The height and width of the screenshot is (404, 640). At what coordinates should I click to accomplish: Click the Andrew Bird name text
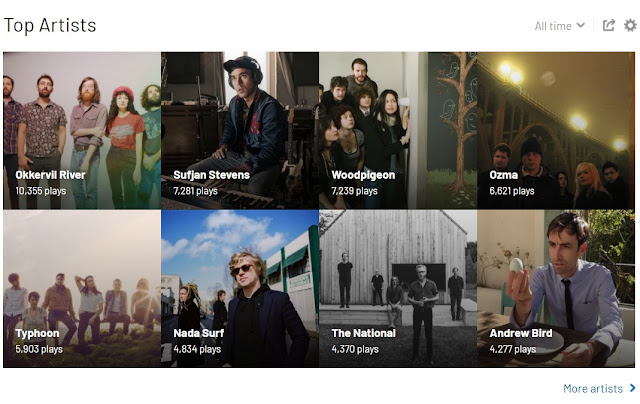(x=521, y=333)
